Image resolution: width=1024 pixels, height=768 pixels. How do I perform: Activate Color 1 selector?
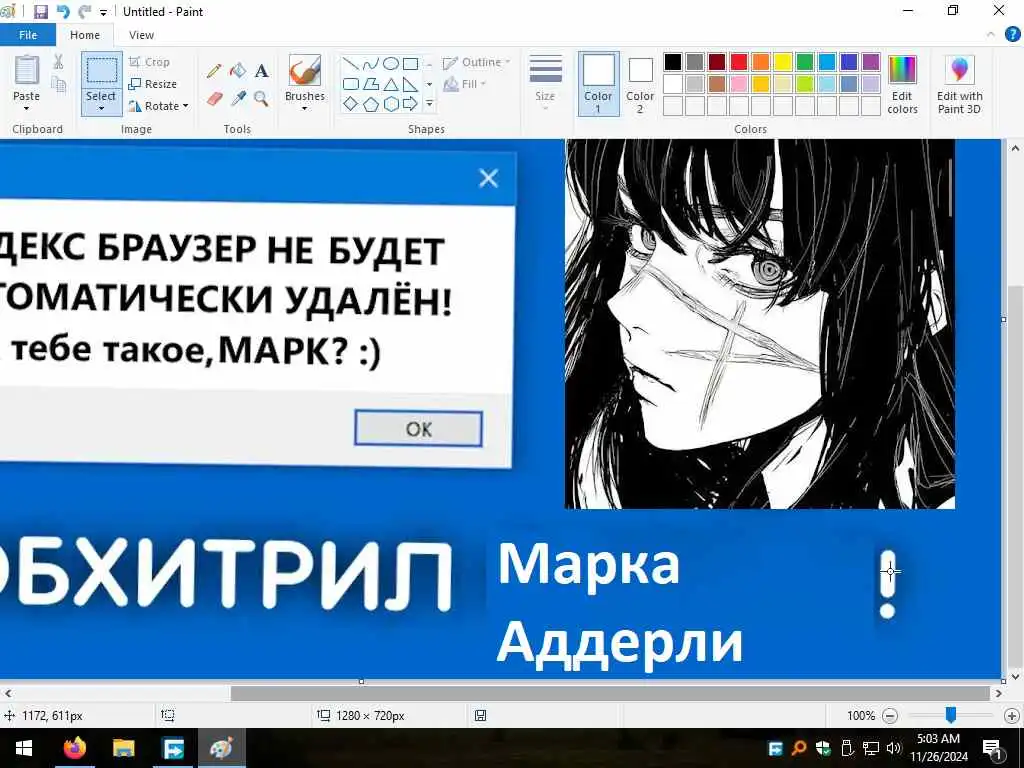tap(598, 84)
